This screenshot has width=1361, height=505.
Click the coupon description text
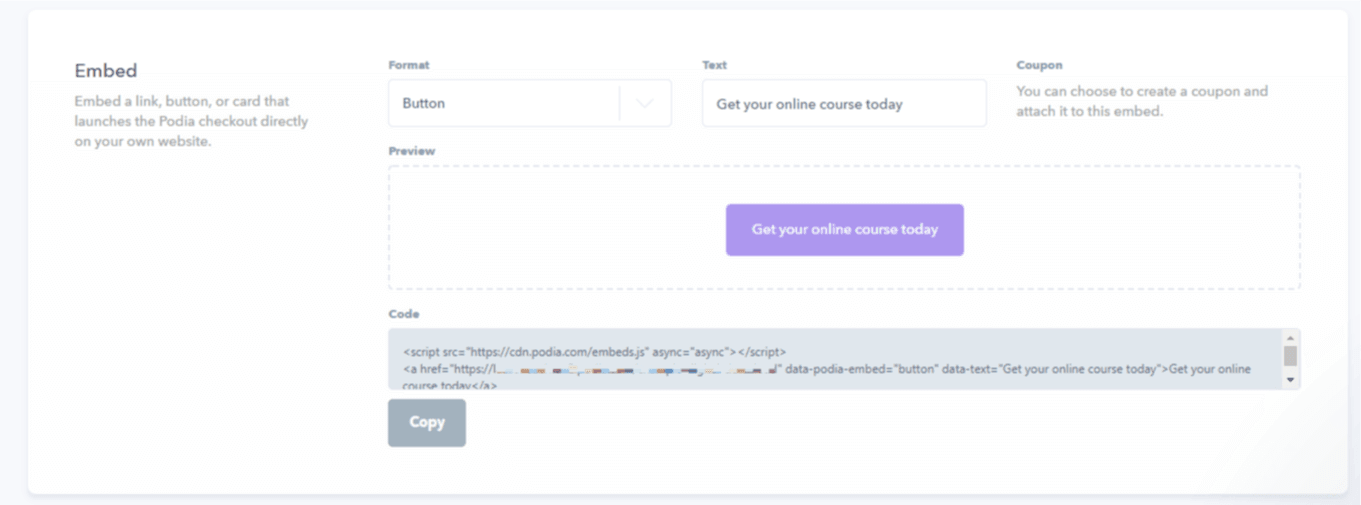click(1142, 101)
